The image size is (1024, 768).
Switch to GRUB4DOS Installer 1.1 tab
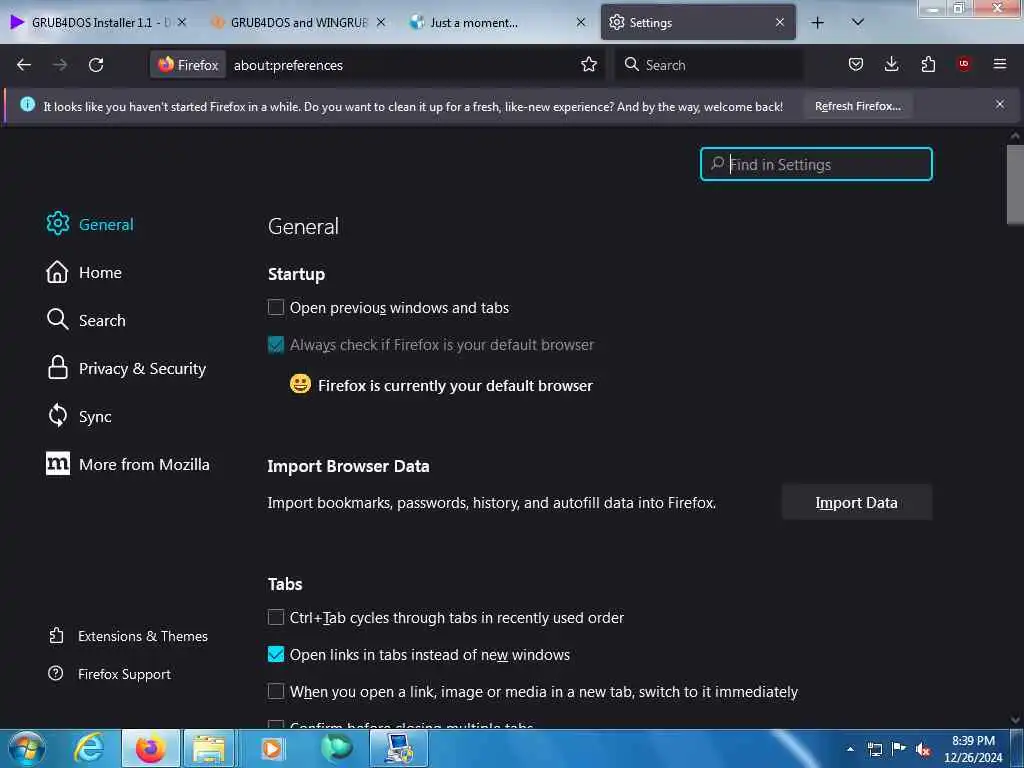(98, 22)
